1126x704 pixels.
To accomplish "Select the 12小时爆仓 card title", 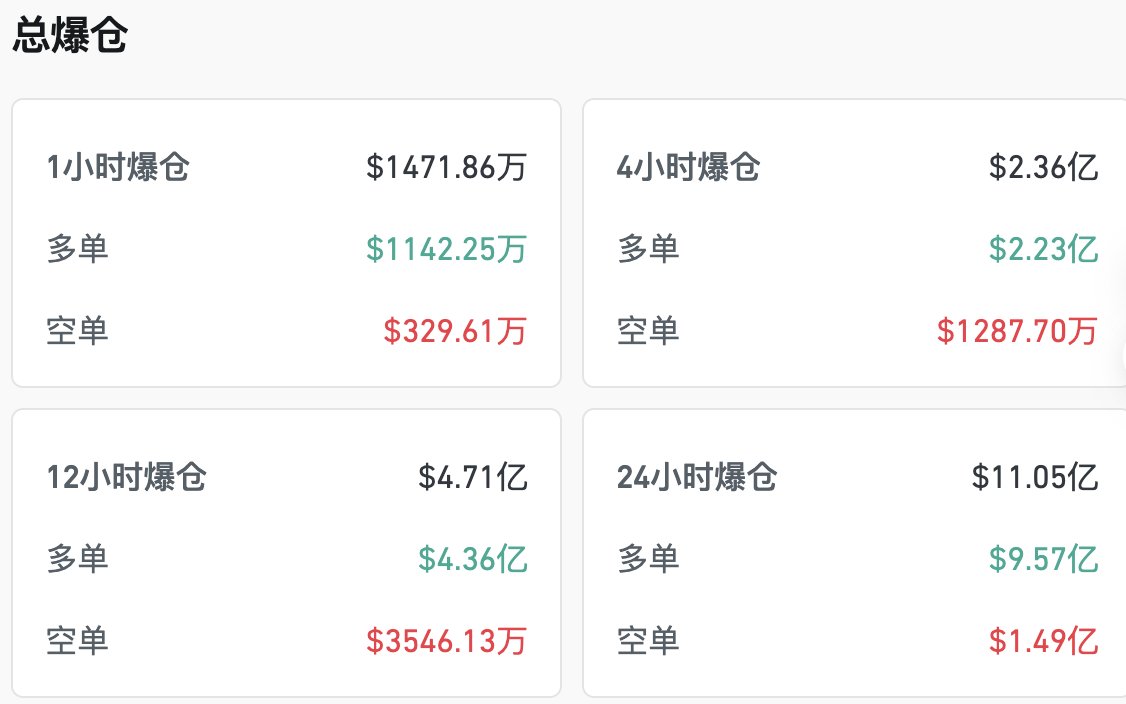I will pyautogui.click(x=127, y=478).
